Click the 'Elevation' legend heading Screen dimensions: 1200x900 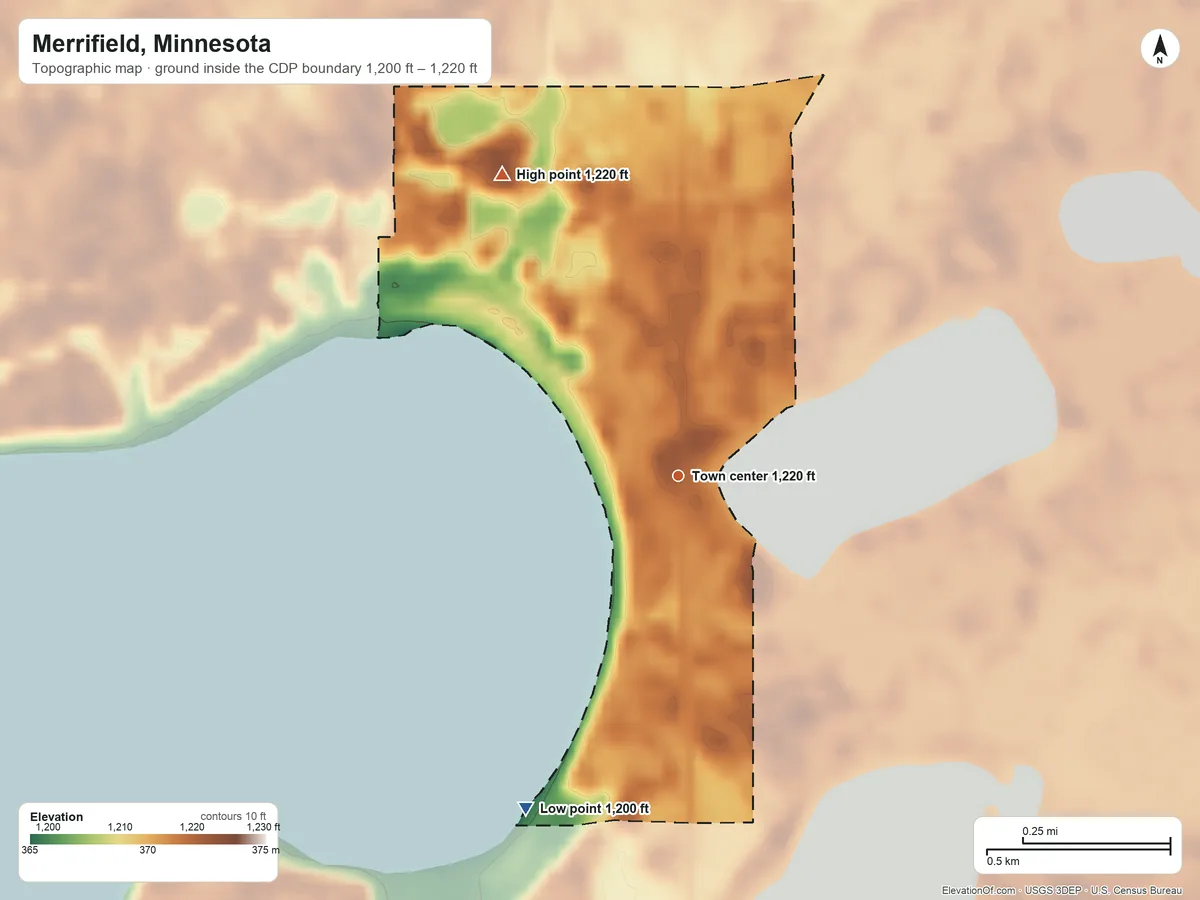(57, 817)
